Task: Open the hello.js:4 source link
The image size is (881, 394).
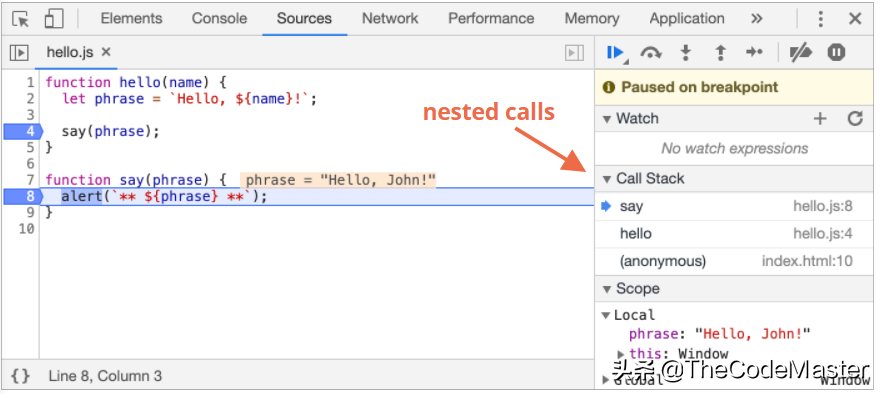Action: (823, 234)
